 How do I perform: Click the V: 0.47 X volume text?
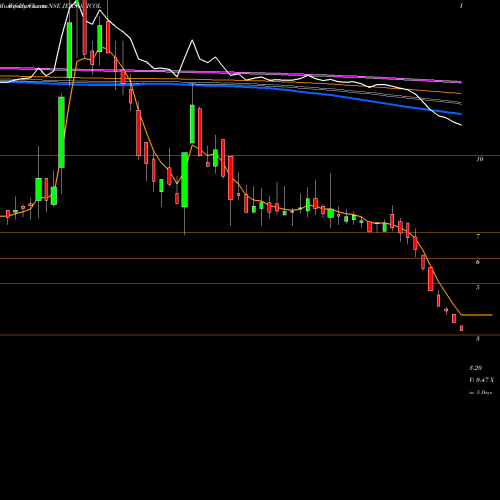[x=482, y=380]
